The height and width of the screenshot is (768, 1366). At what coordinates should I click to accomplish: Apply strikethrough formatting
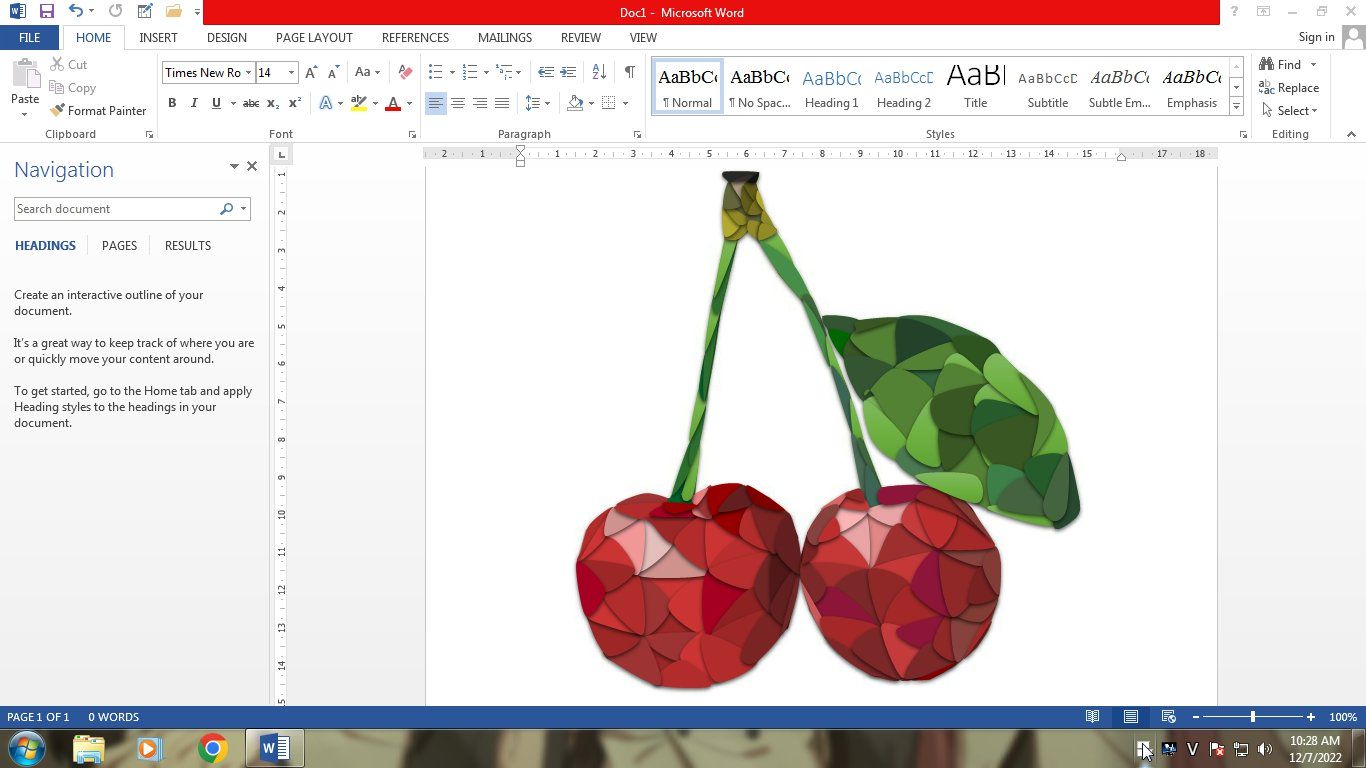click(251, 103)
